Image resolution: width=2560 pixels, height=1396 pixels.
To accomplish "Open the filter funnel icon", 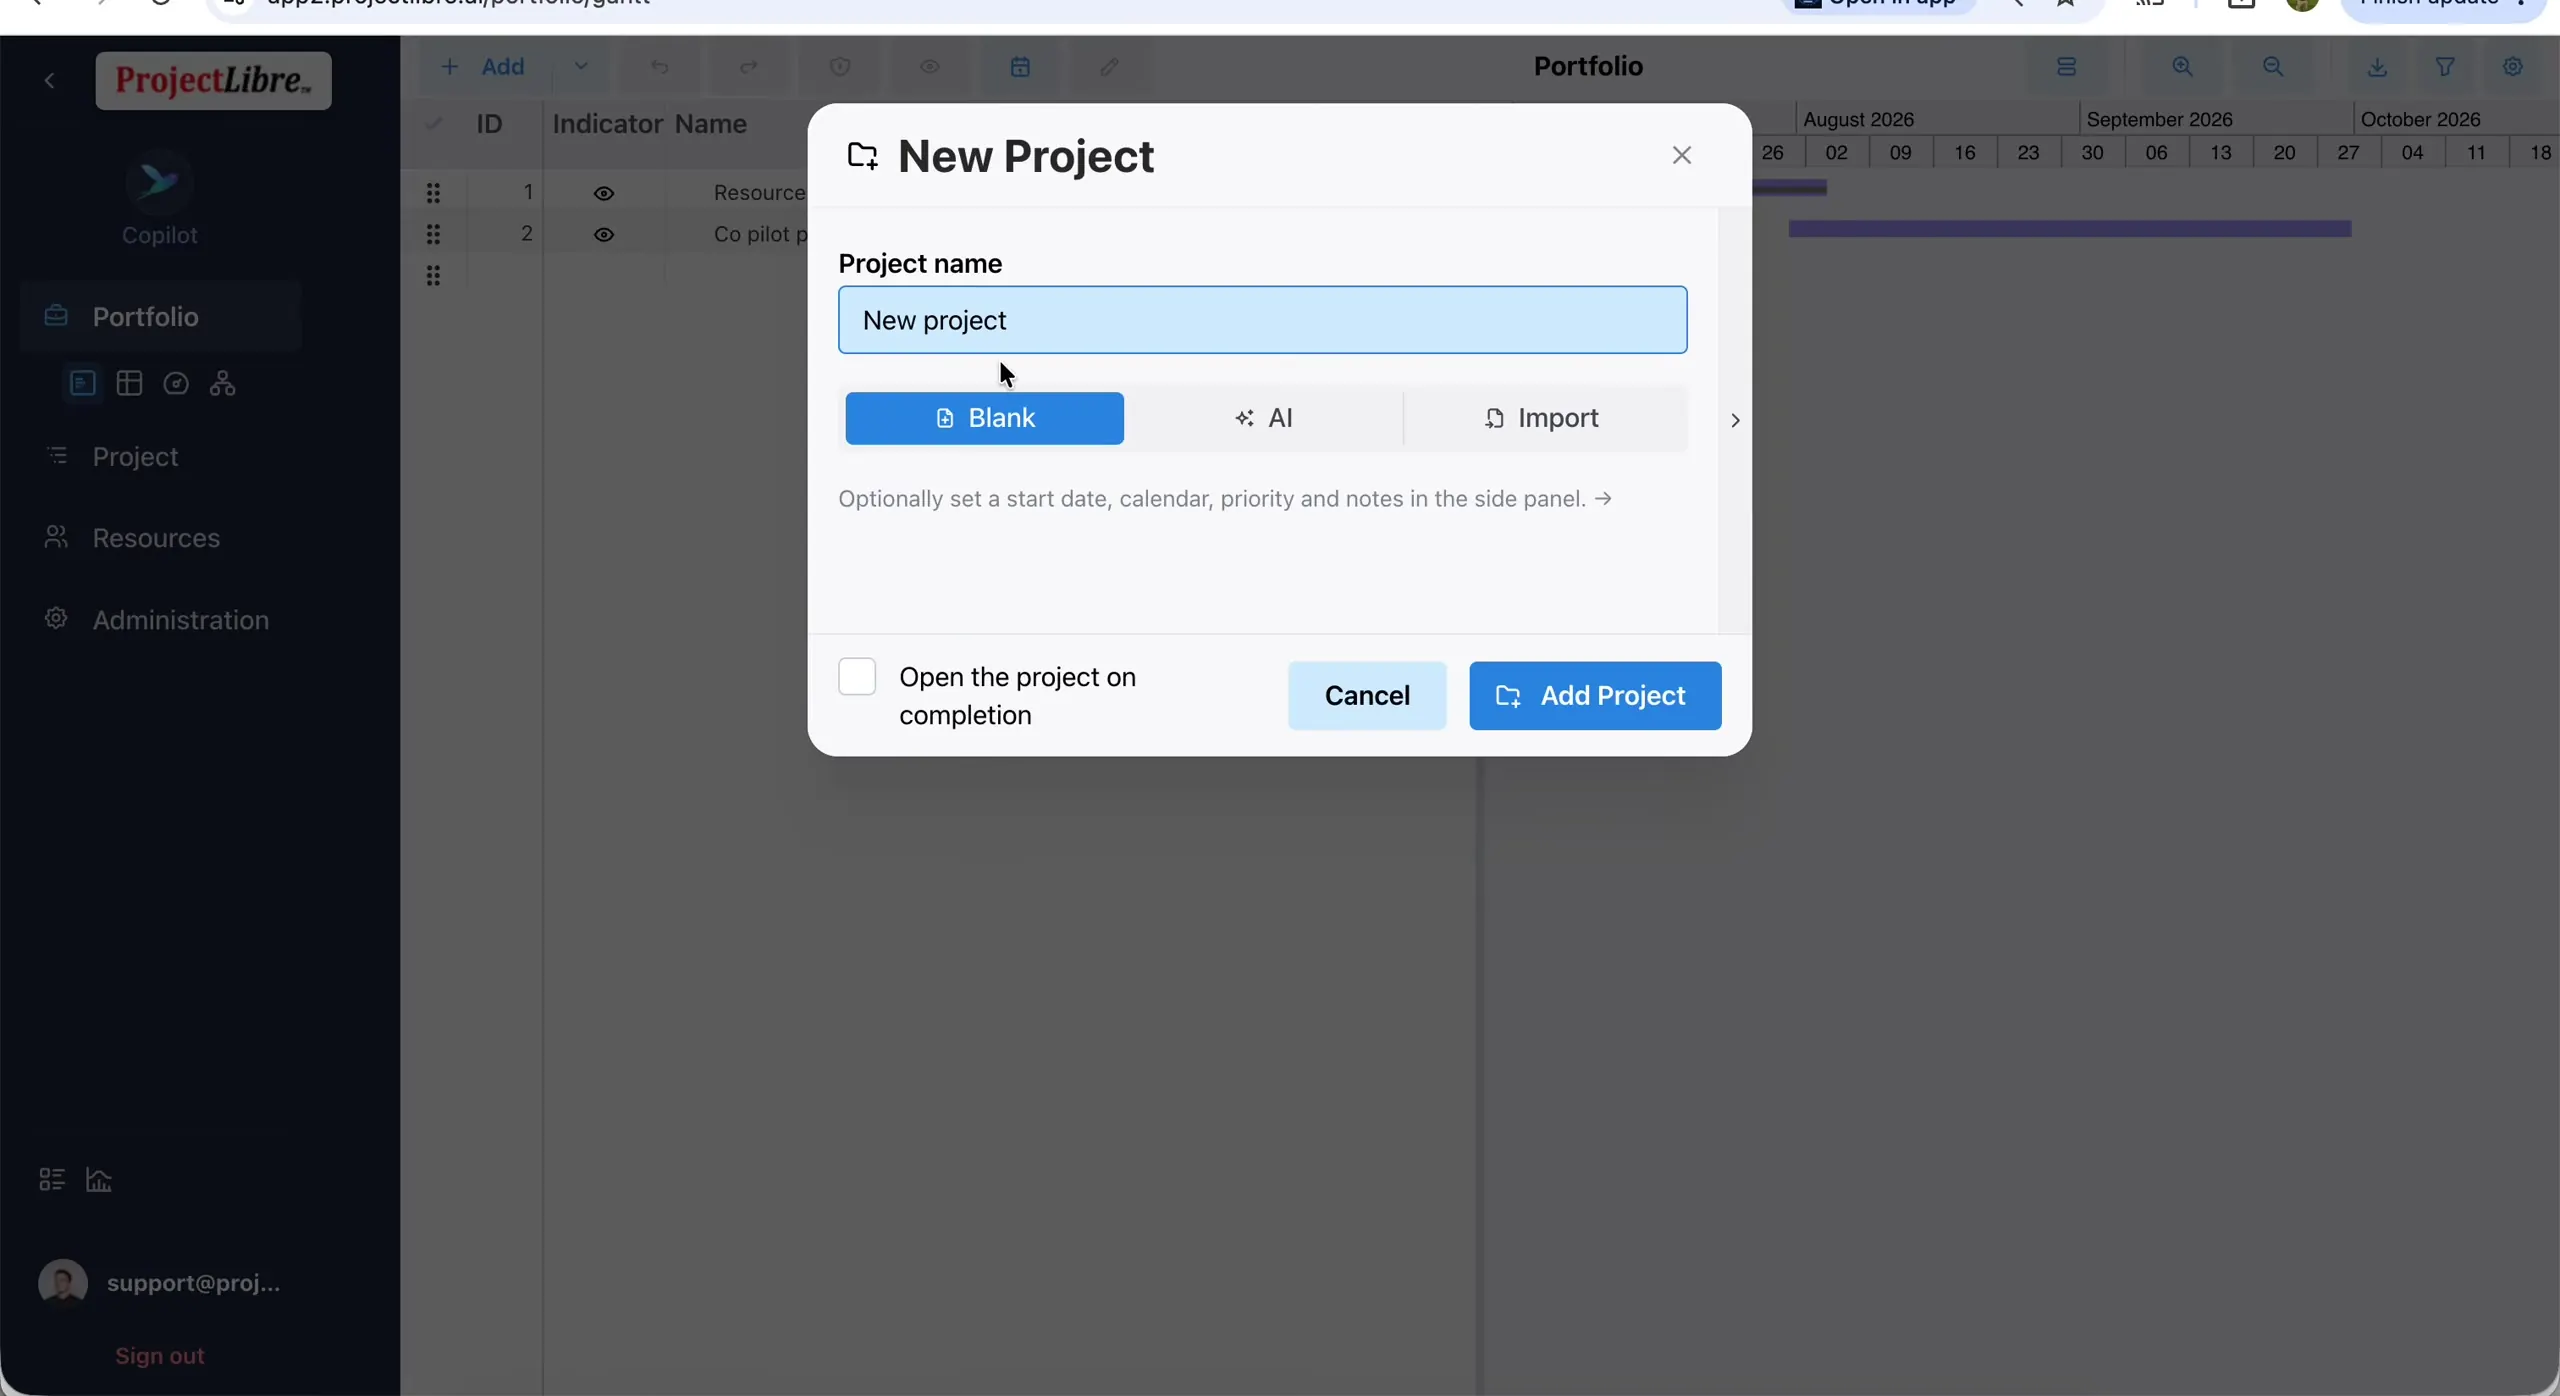I will [2445, 67].
